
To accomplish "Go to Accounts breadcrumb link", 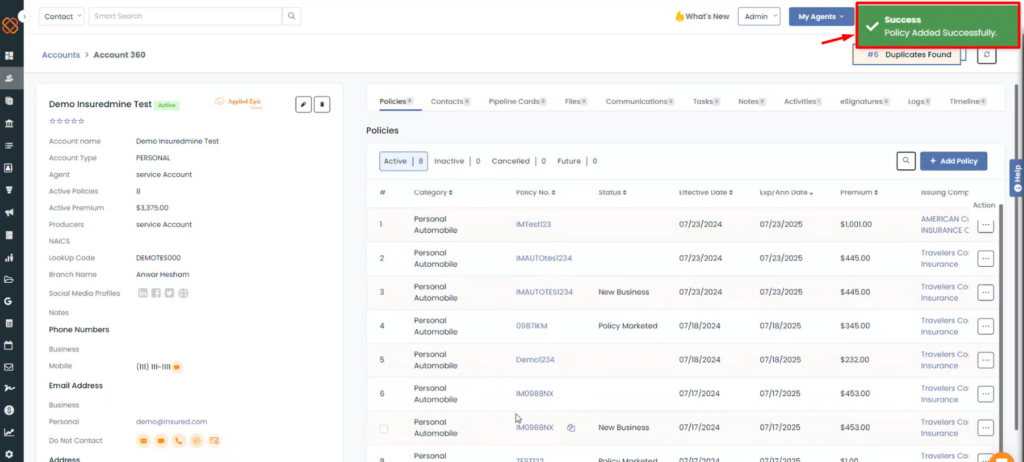I will 61,55.
